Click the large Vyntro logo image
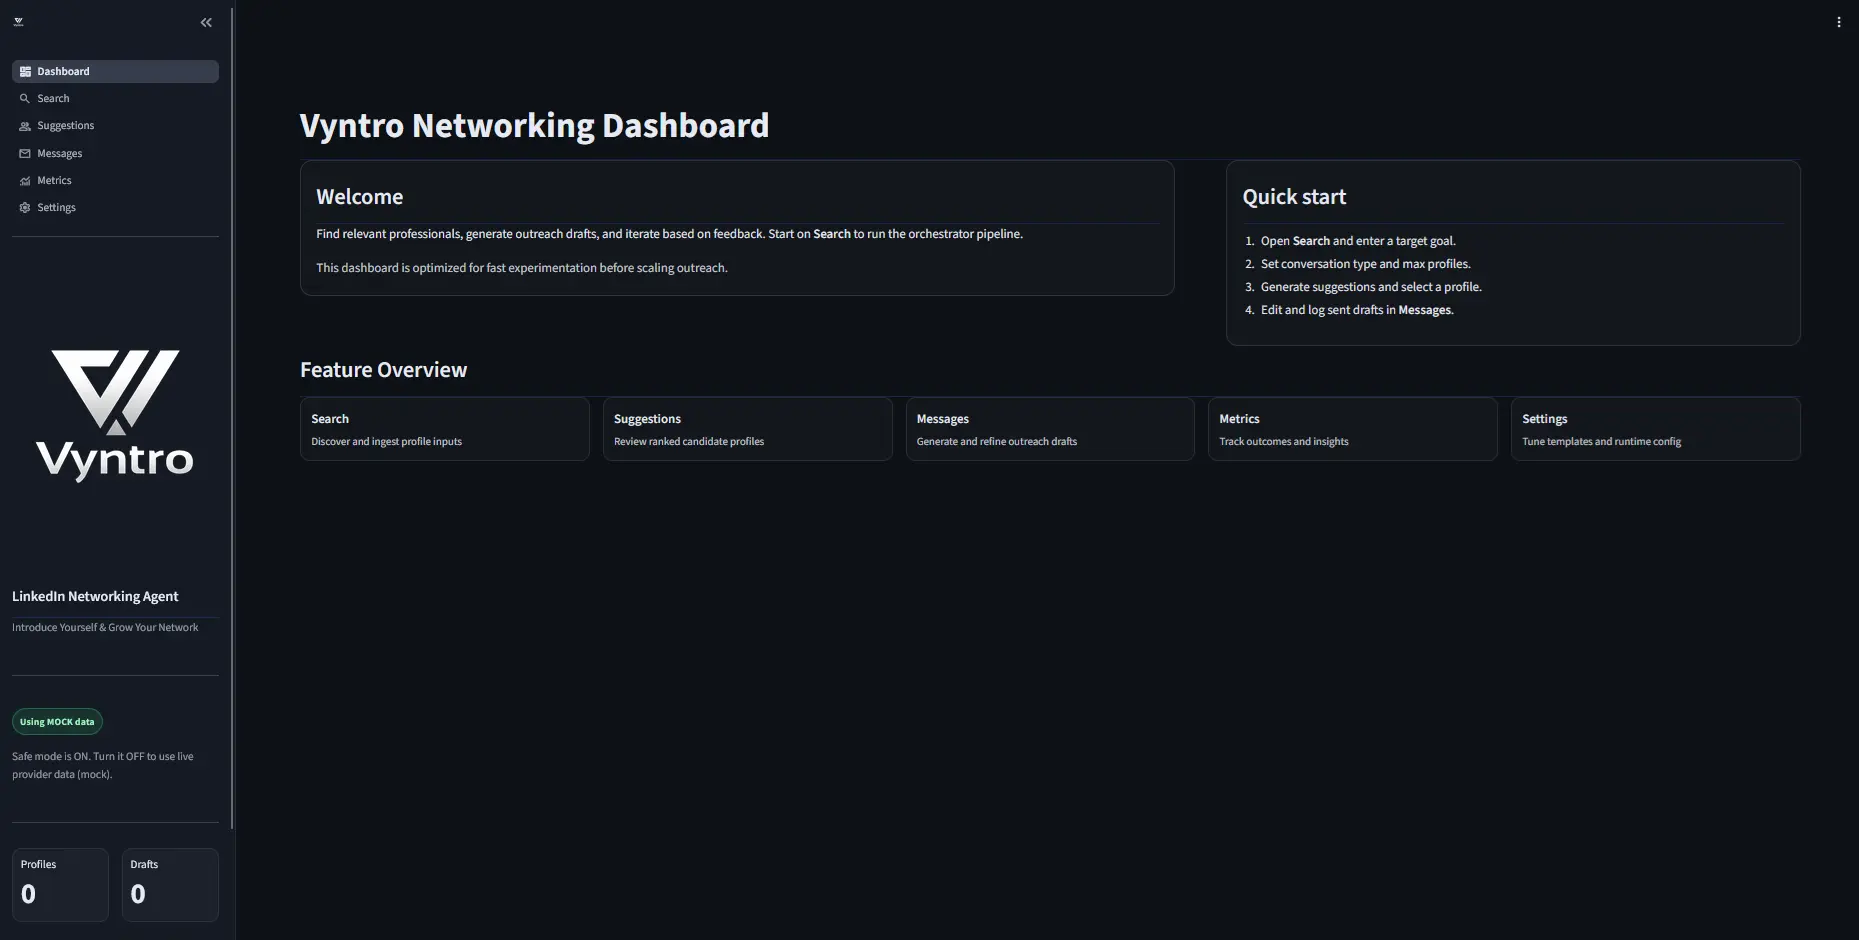This screenshot has height=940, width=1859. [x=115, y=415]
